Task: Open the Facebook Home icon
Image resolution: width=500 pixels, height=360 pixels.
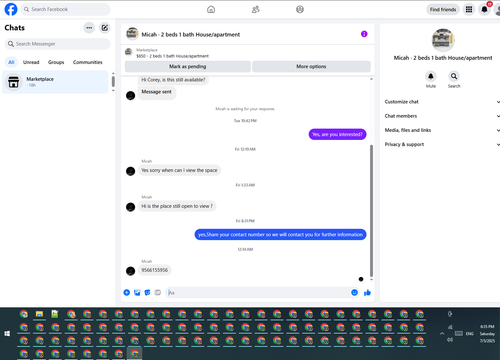Action: tap(211, 9)
